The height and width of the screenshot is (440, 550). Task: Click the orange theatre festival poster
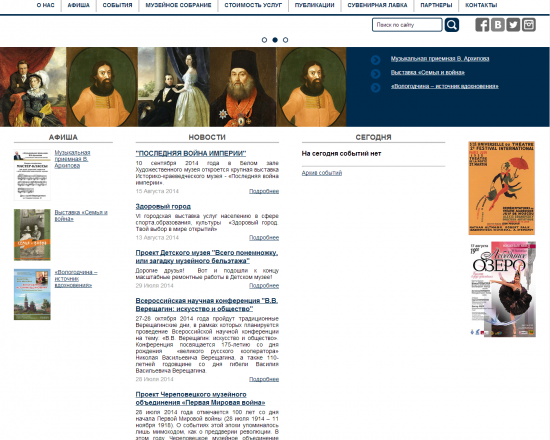tap(502, 188)
